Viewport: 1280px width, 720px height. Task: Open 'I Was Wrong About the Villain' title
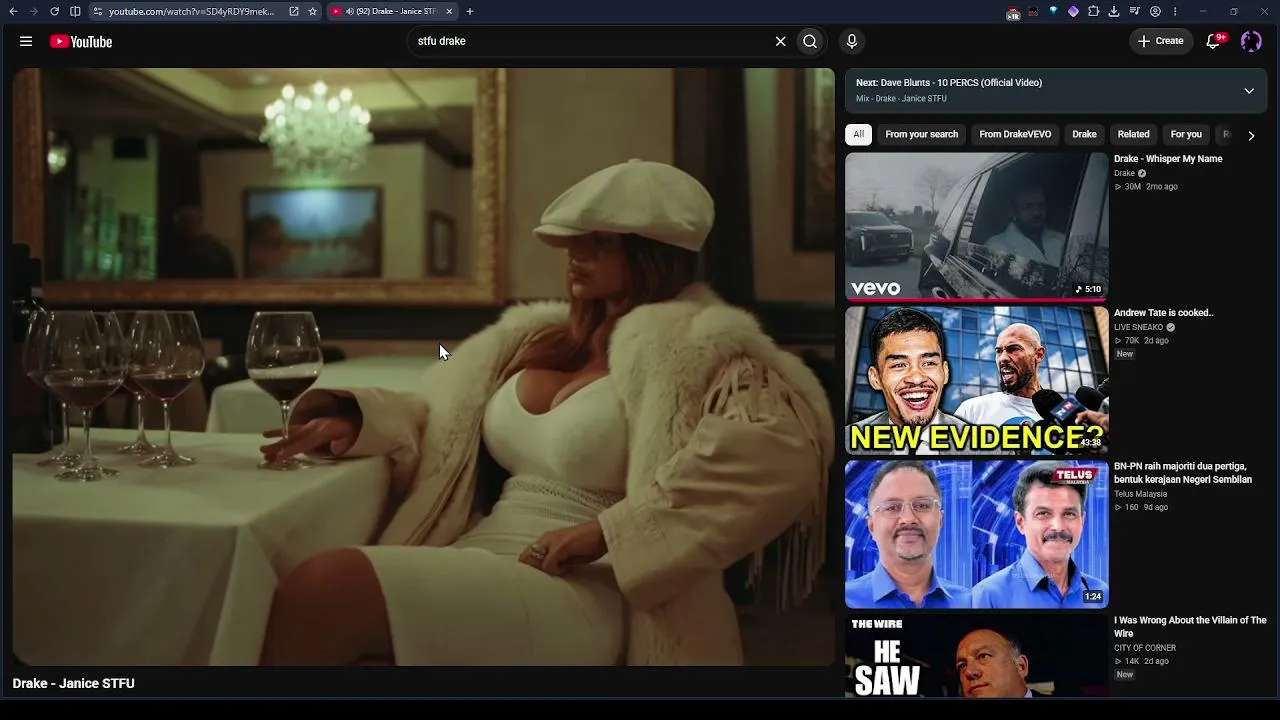1190,627
